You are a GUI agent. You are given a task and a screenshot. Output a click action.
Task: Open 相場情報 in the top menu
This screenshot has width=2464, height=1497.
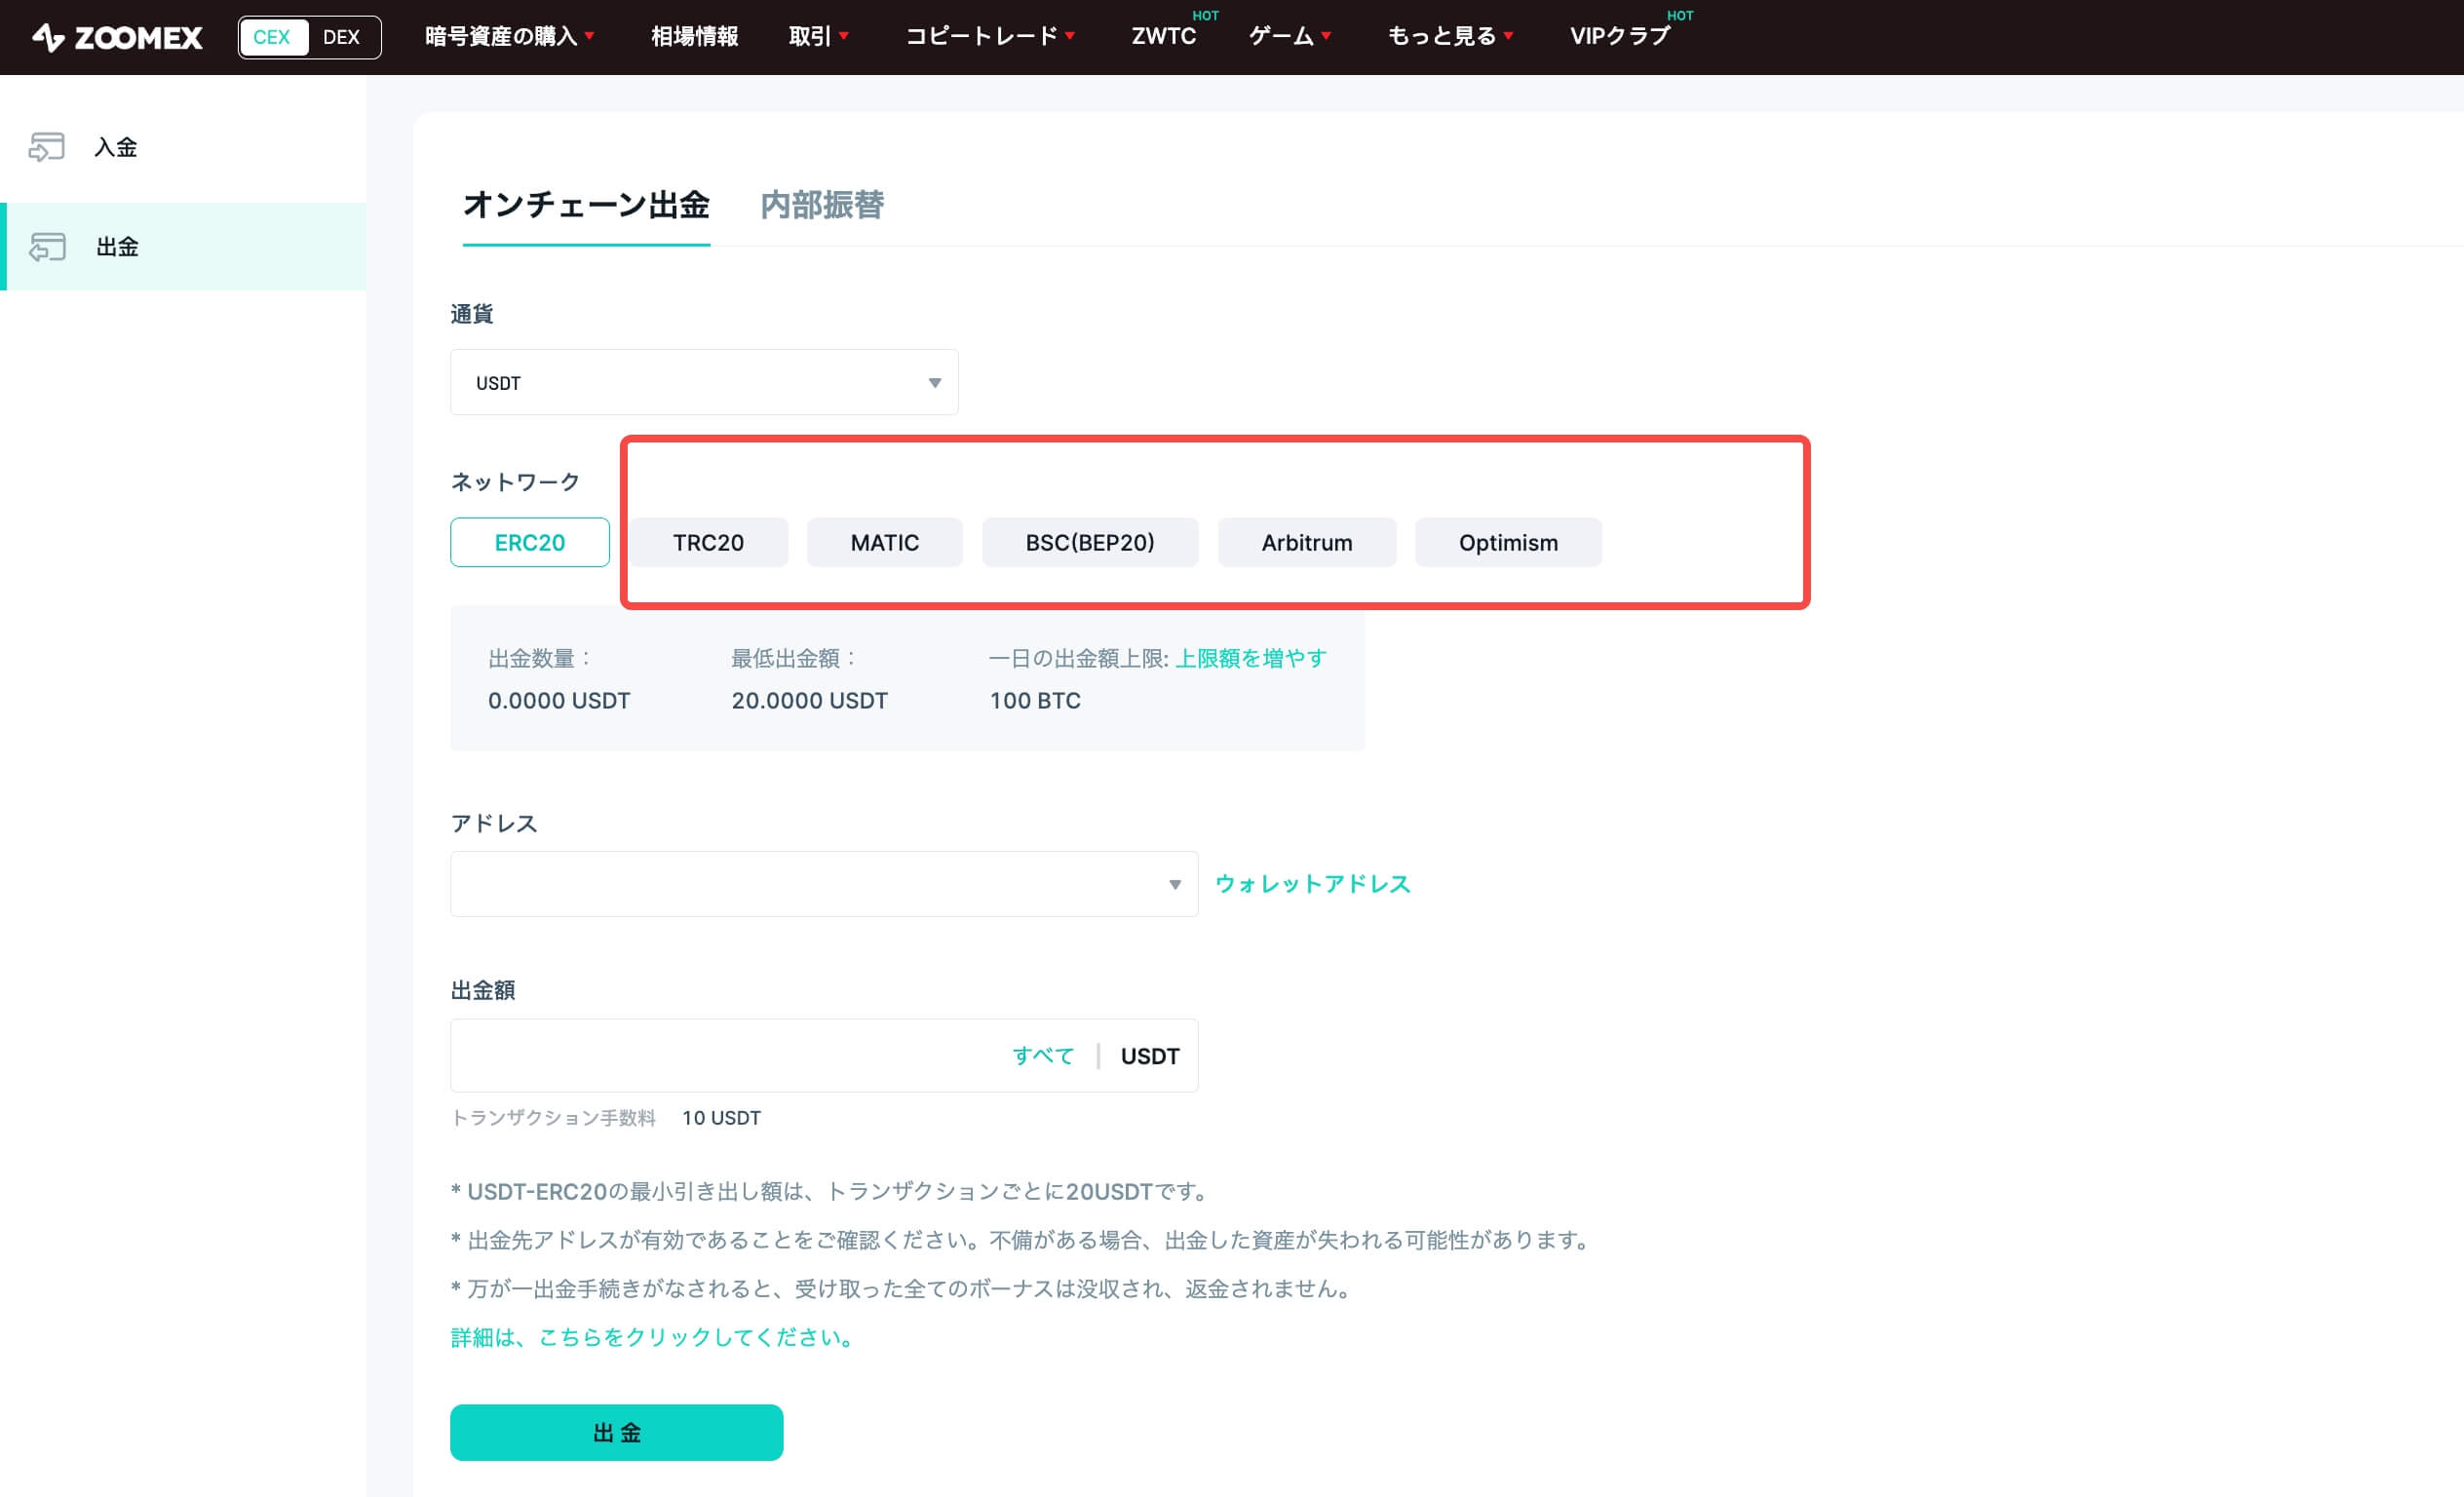coord(694,36)
